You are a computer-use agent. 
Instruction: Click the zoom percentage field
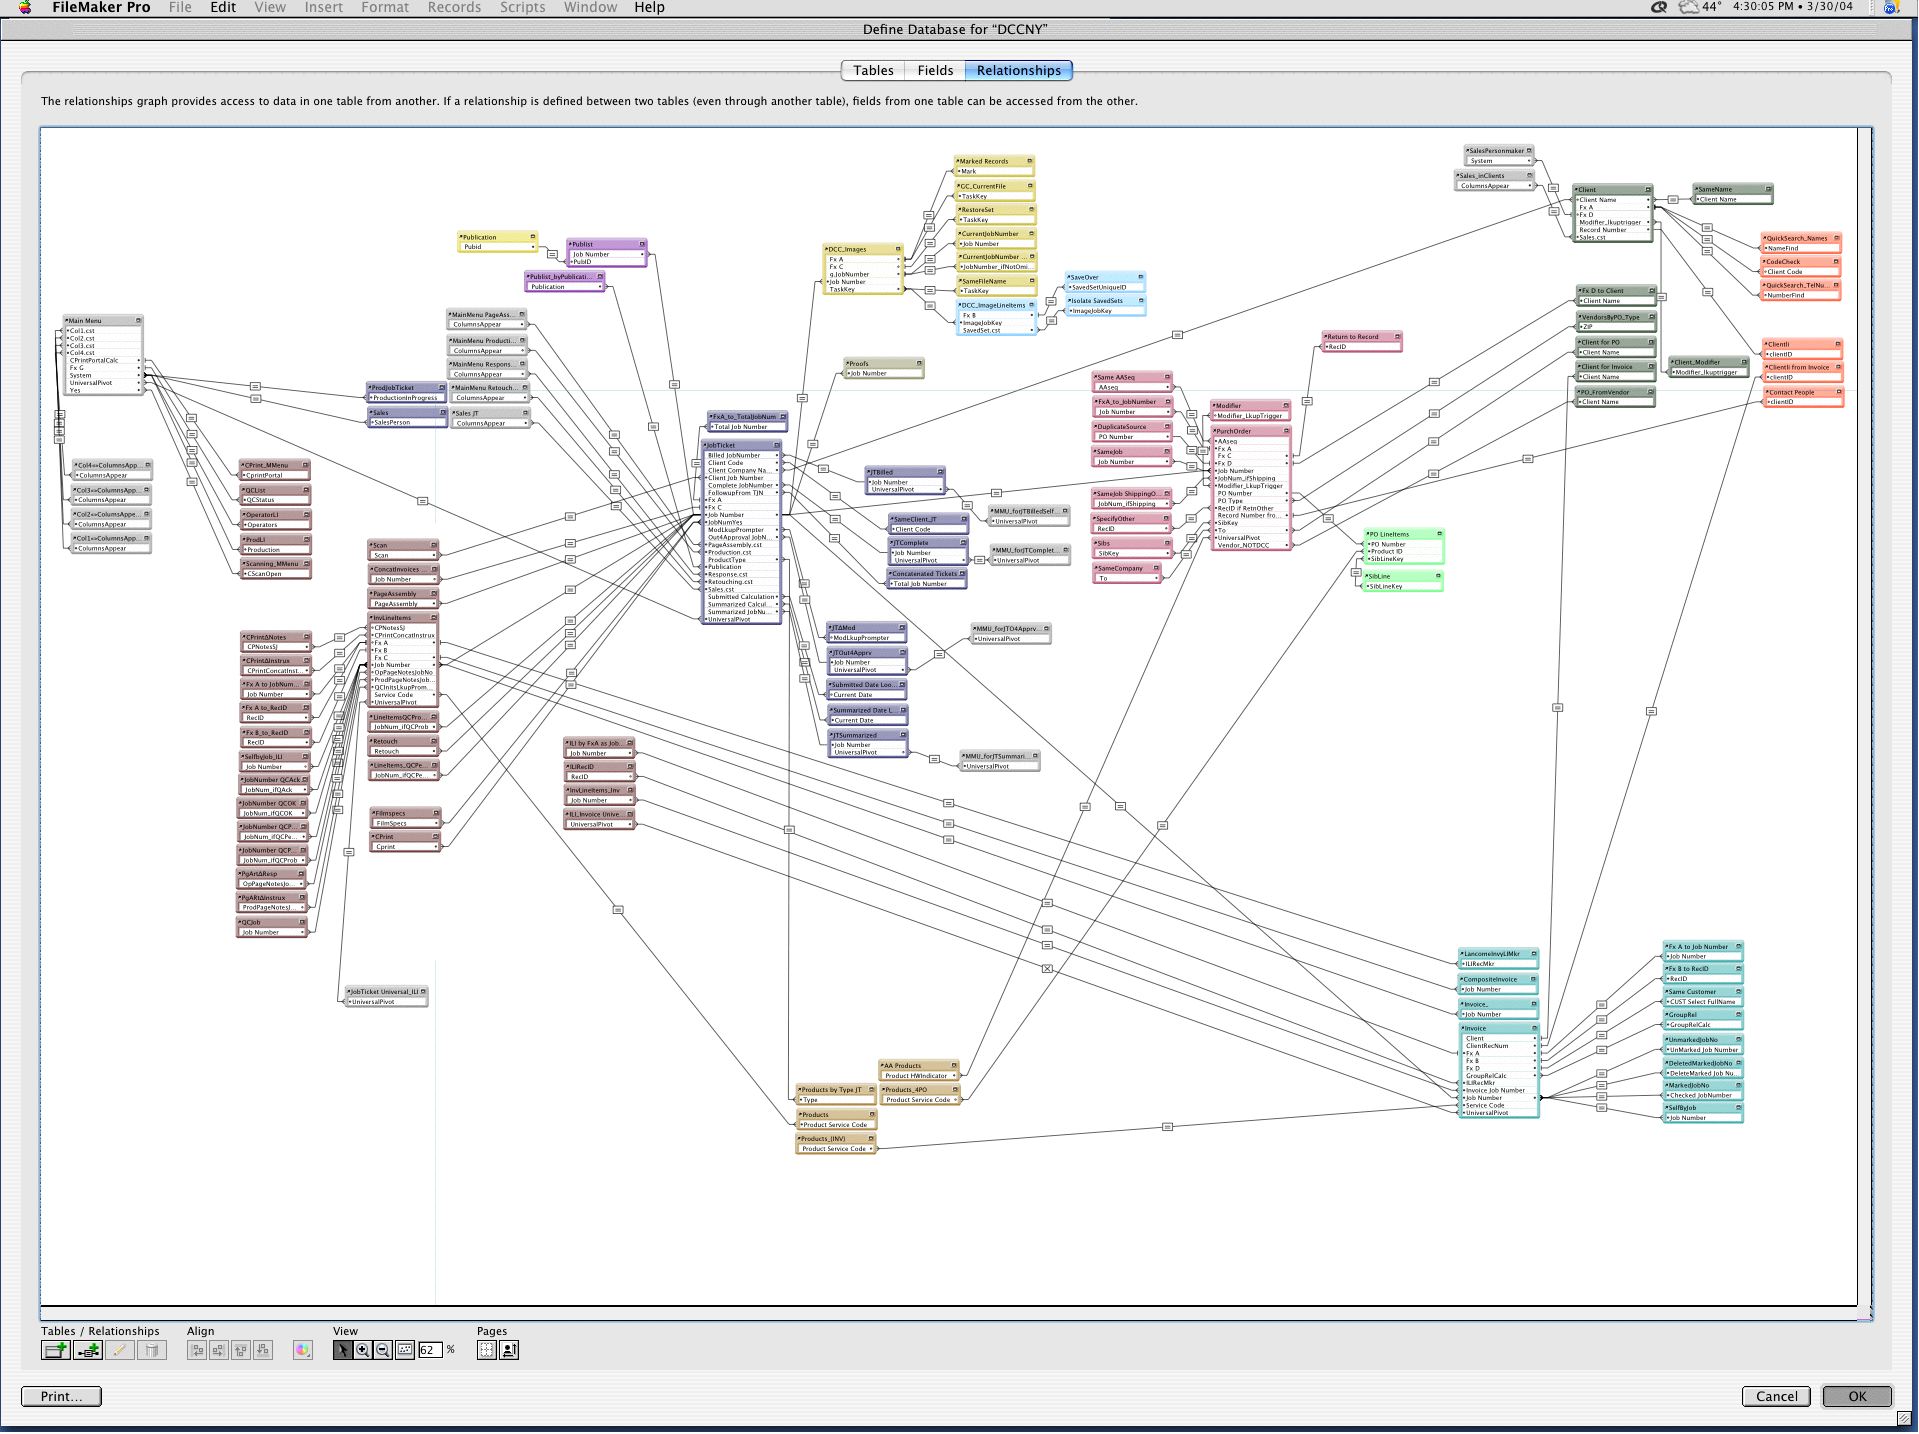click(x=429, y=1351)
